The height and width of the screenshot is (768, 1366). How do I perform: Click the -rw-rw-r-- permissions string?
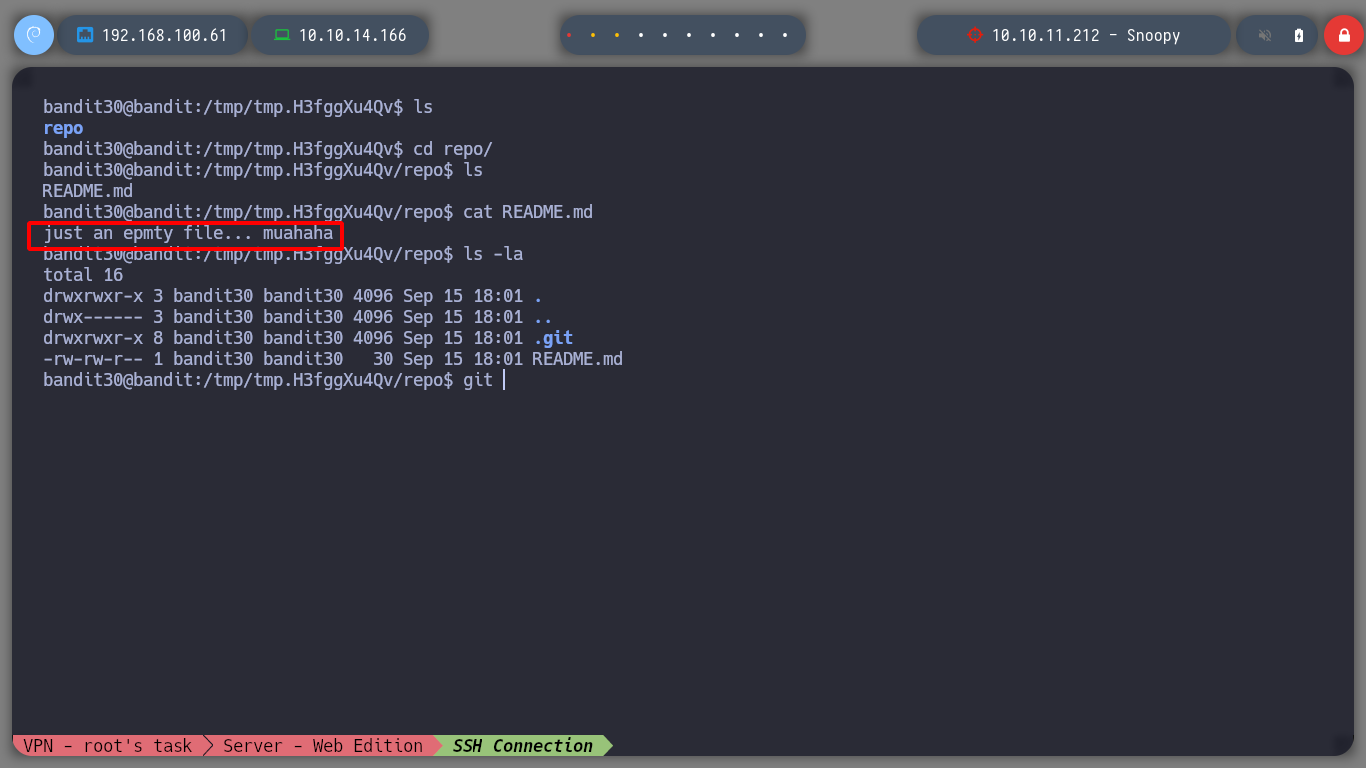point(93,359)
